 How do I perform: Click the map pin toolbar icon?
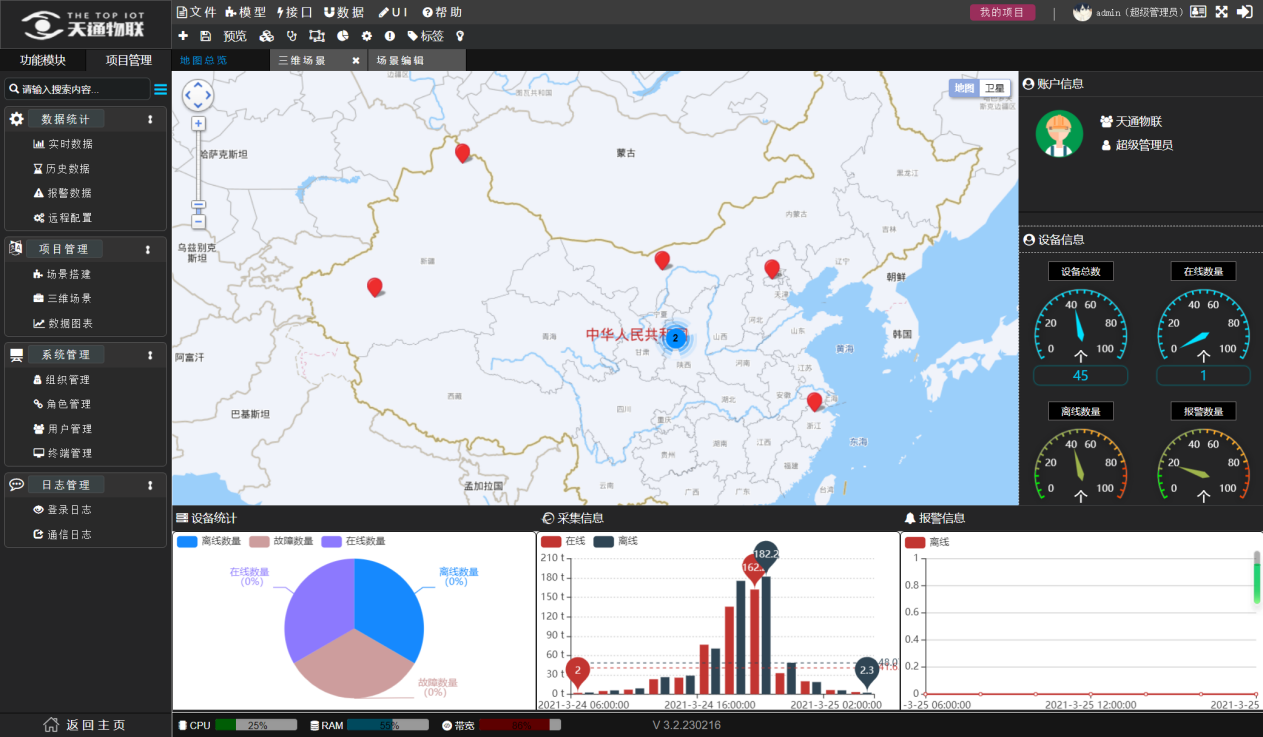pos(460,36)
